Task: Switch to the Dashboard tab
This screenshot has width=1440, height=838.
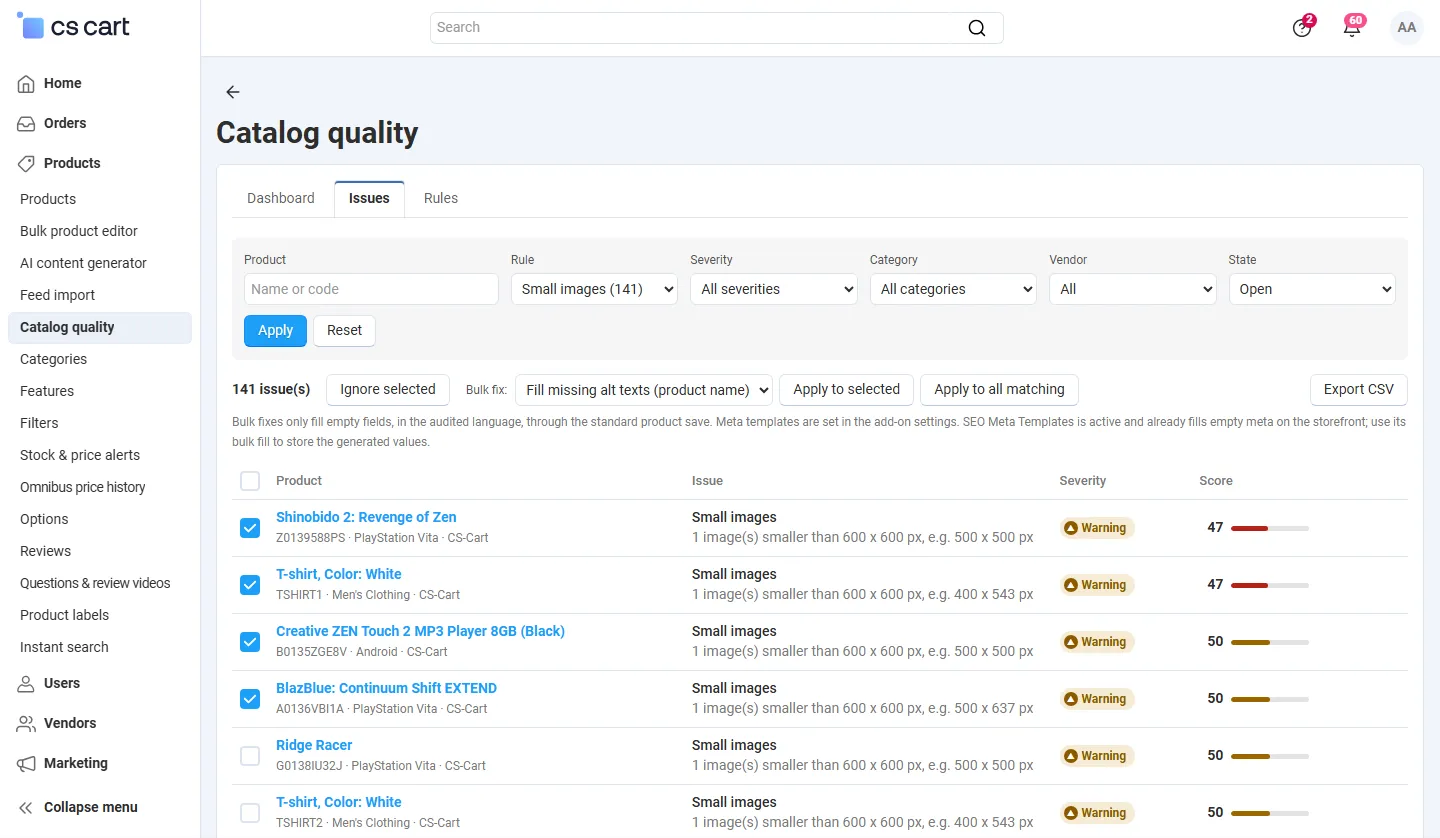Action: [x=281, y=198]
